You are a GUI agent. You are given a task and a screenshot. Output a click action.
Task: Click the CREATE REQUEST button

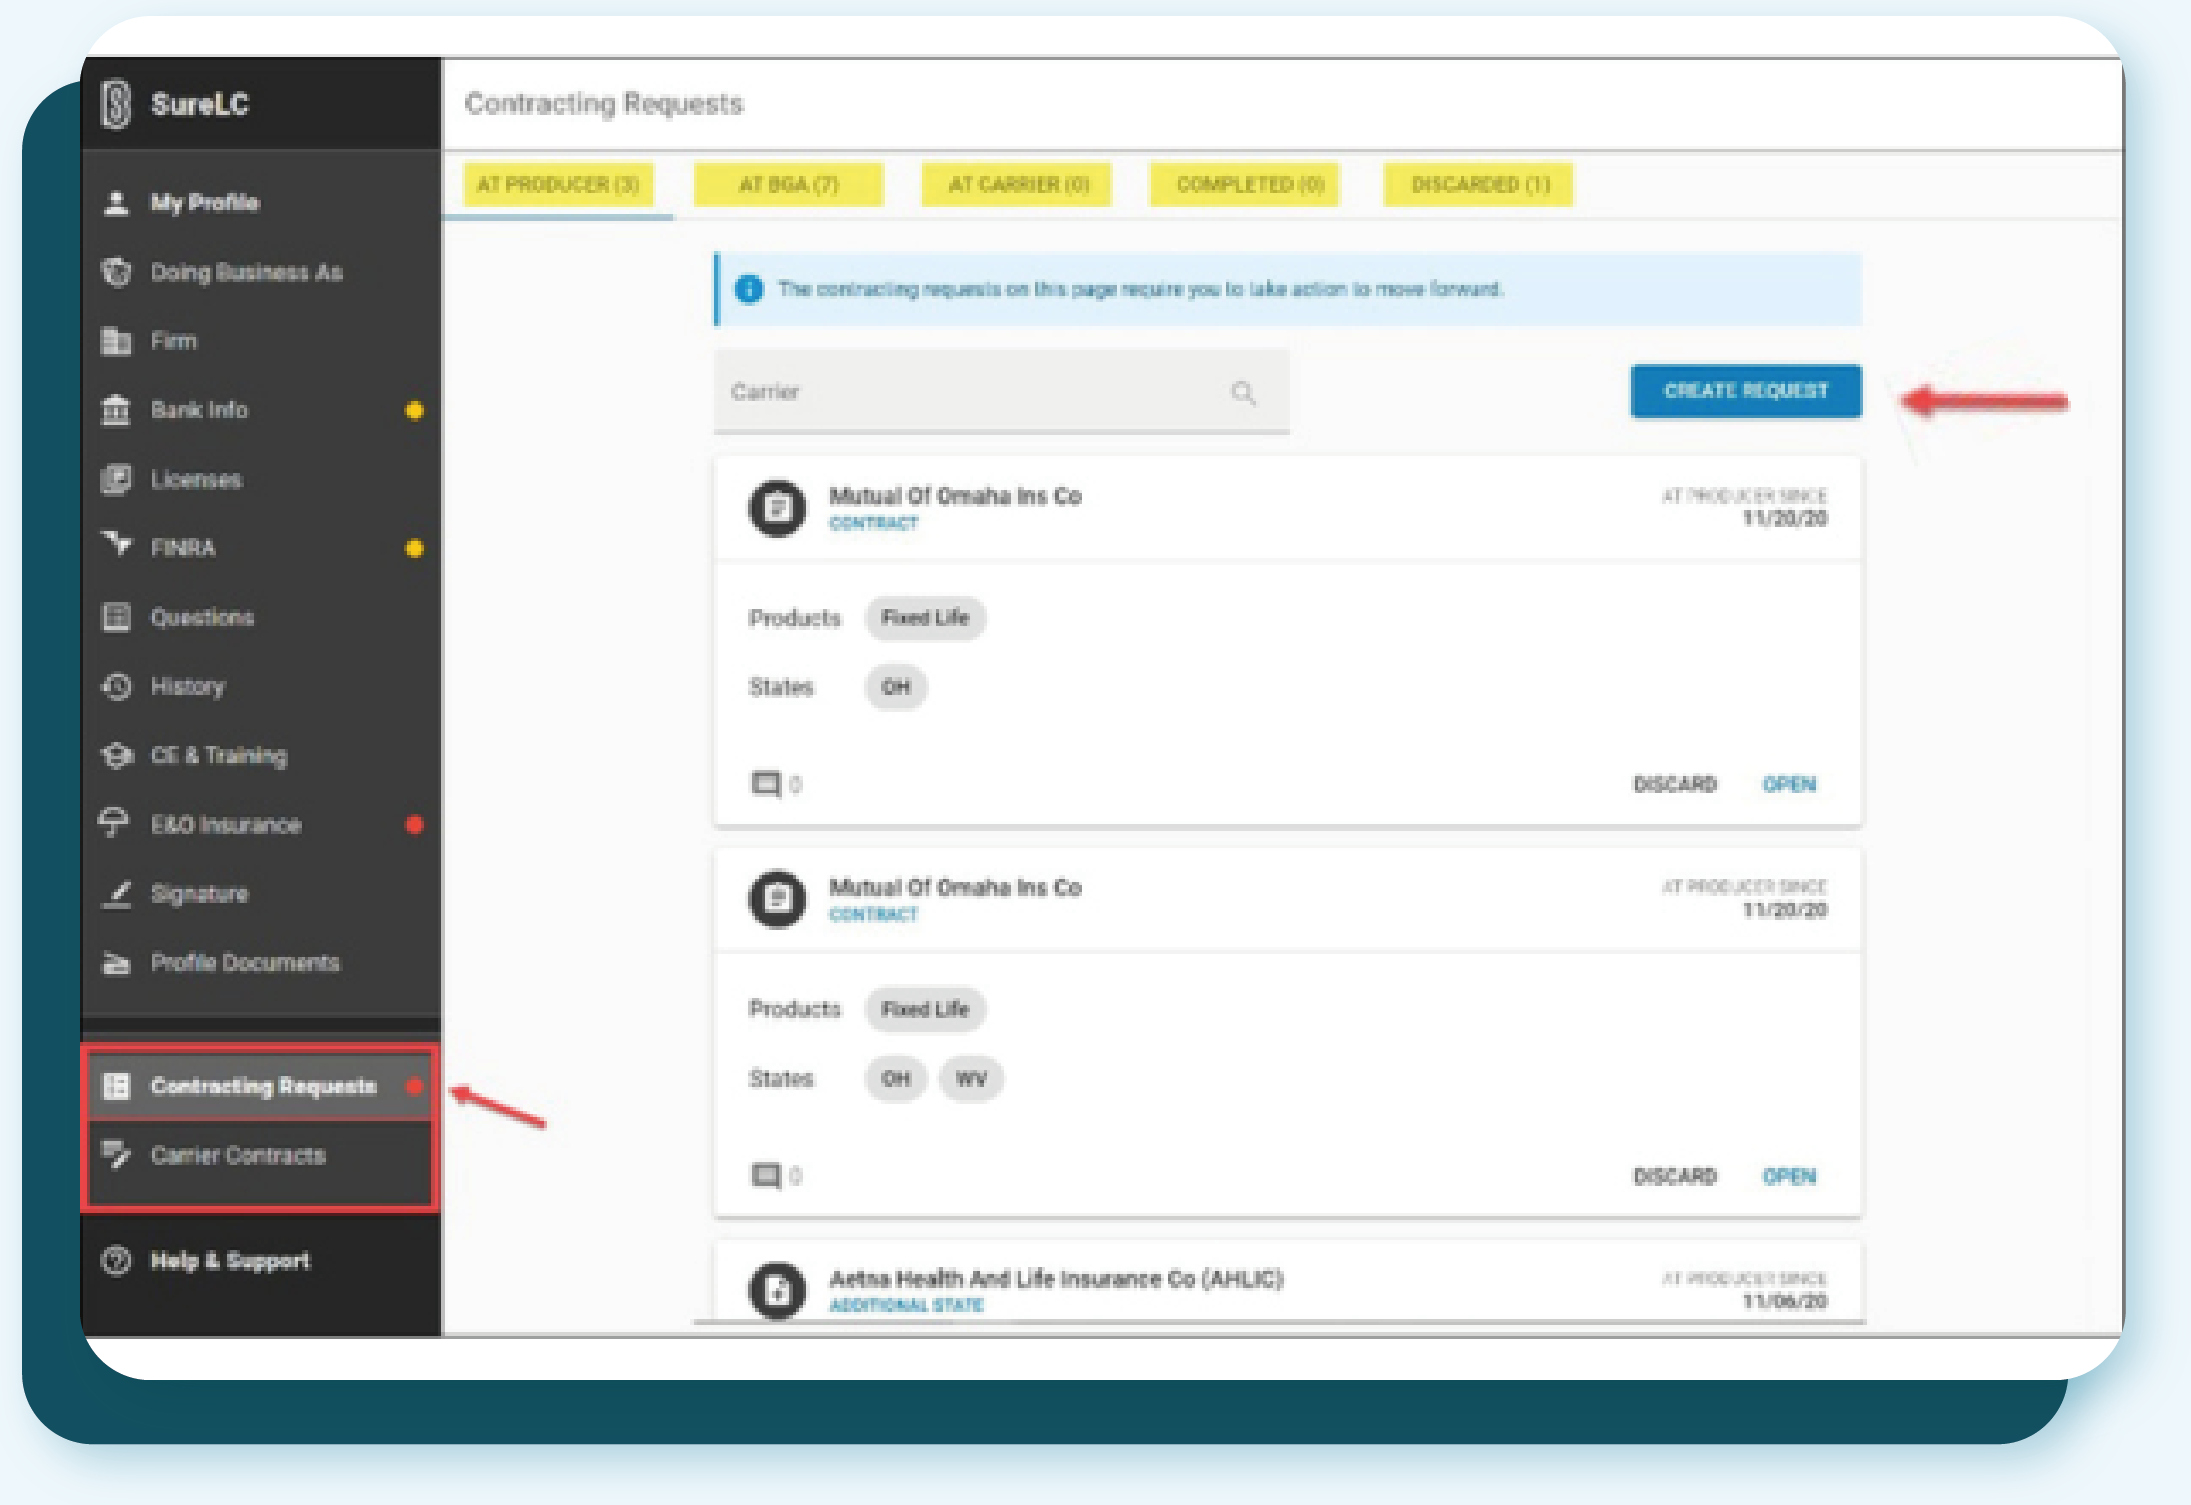(1746, 391)
